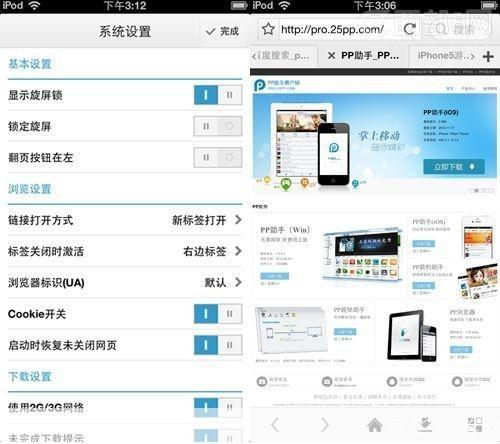Select the 新标签打开 value
Screen dimensions: 500x444
pos(199,220)
